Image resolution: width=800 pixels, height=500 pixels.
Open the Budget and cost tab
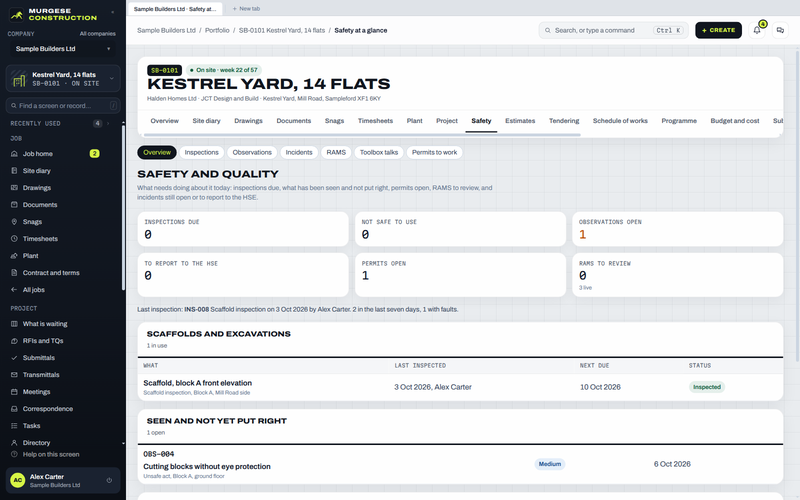click(735, 121)
